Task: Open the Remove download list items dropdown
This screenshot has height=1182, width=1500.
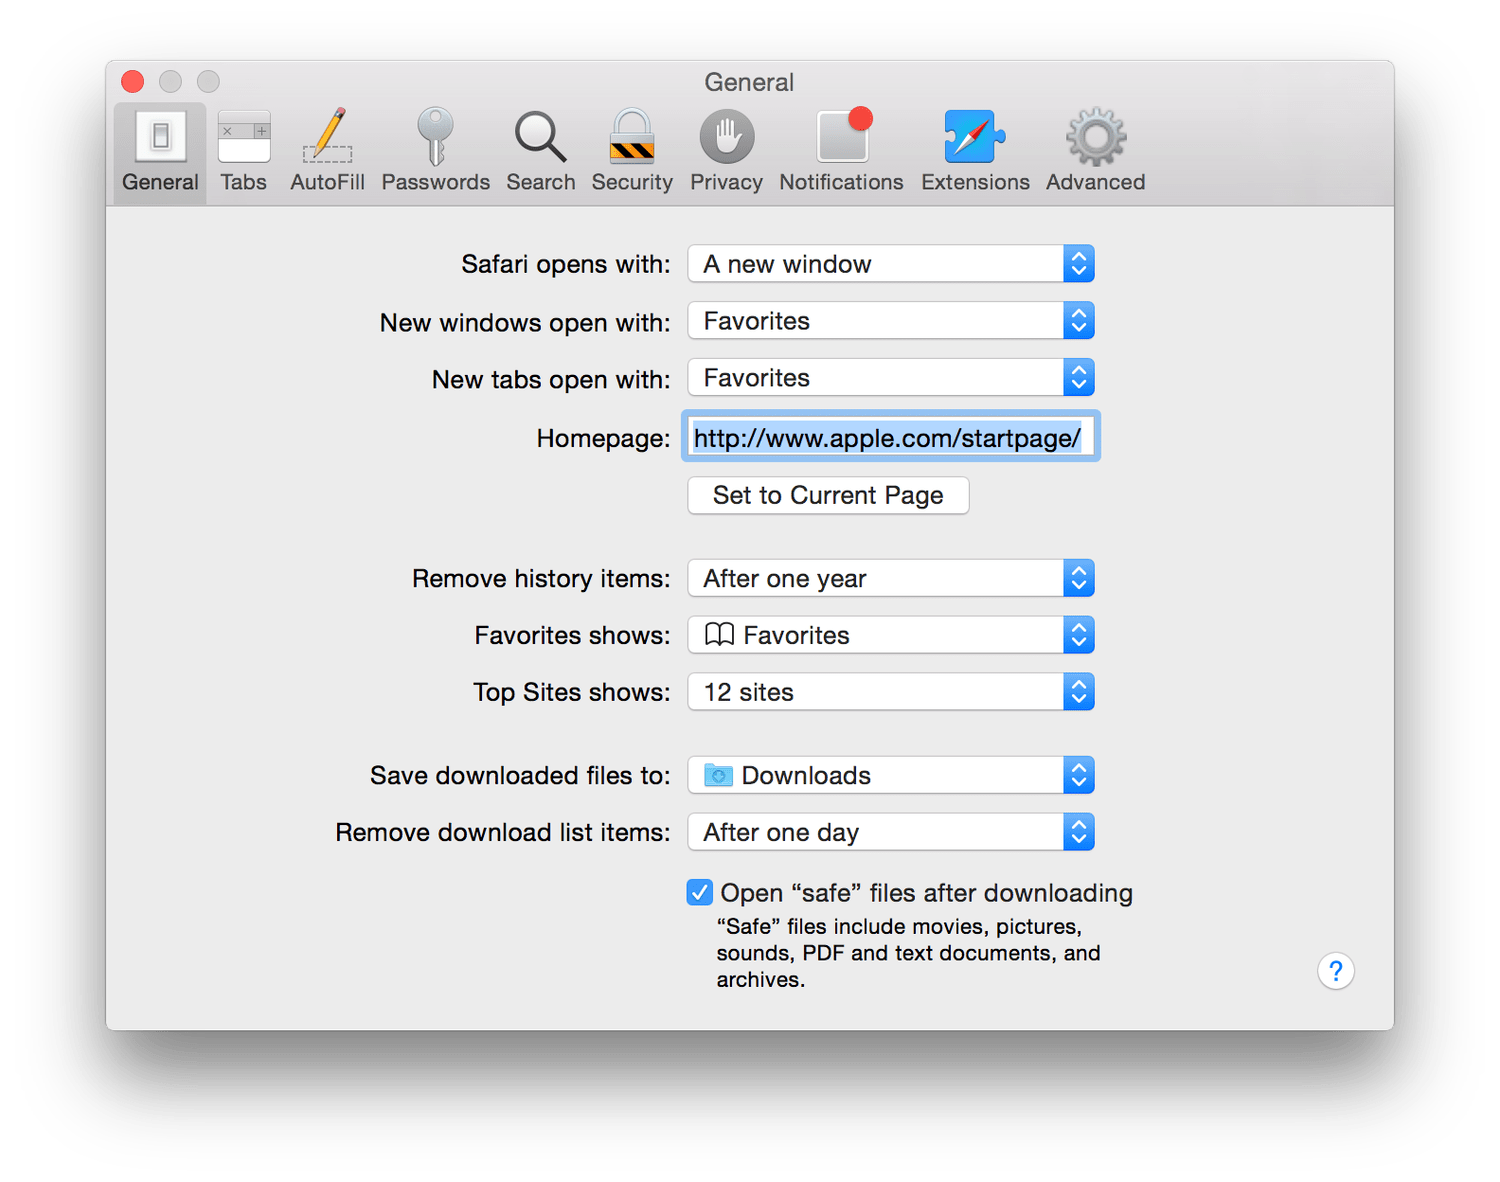Action: (x=891, y=832)
